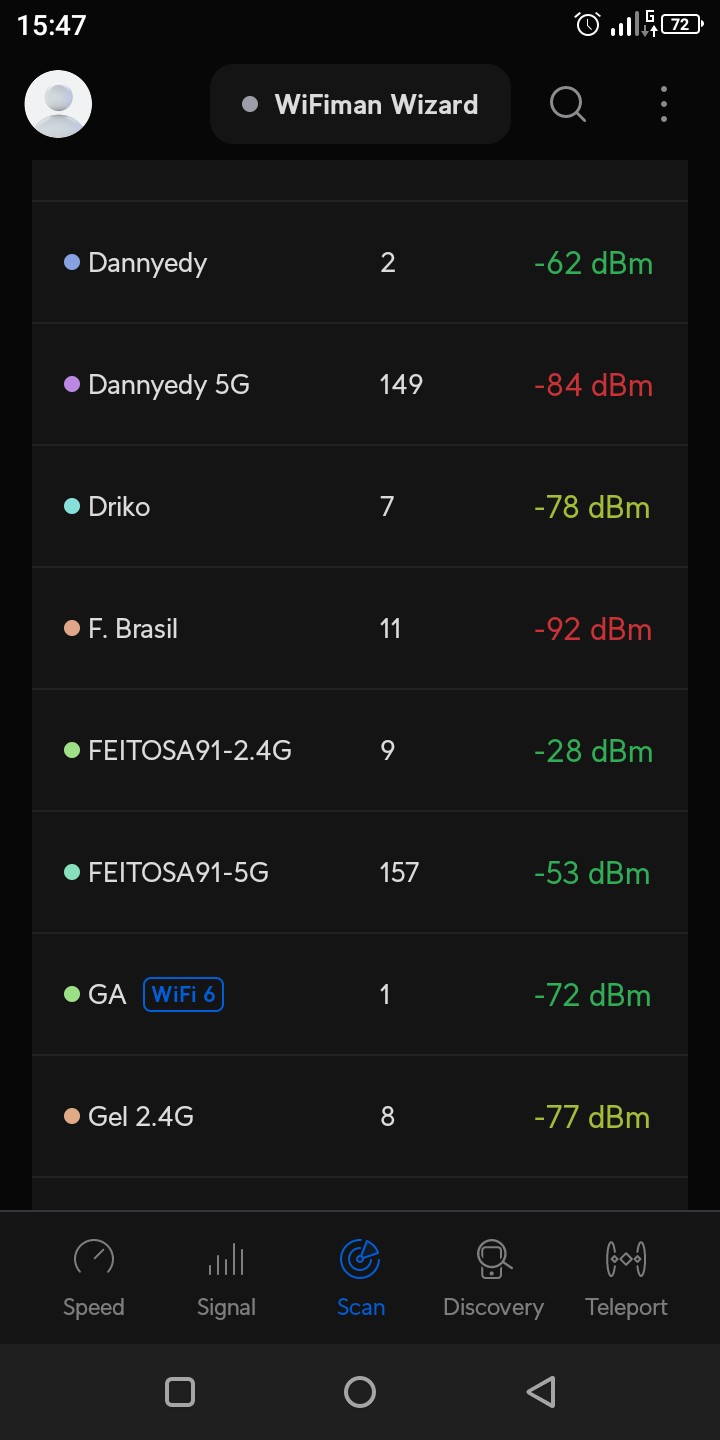The height and width of the screenshot is (1440, 720).
Task: Select the Dannyedy 5G network
Action: pos(360,385)
